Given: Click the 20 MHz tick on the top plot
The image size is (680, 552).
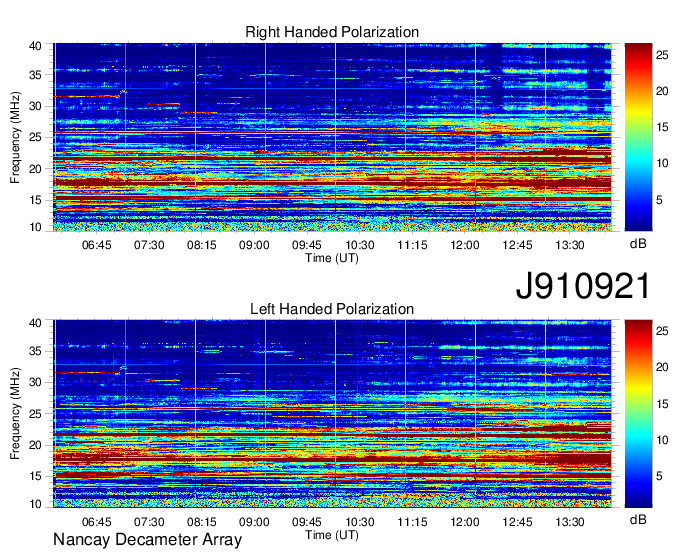Looking at the screenshot, I should point(35,169).
